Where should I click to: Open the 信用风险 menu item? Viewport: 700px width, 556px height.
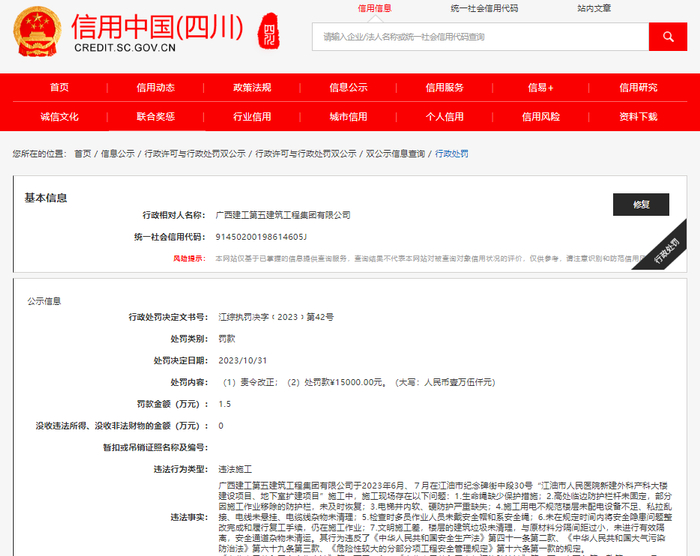click(541, 117)
